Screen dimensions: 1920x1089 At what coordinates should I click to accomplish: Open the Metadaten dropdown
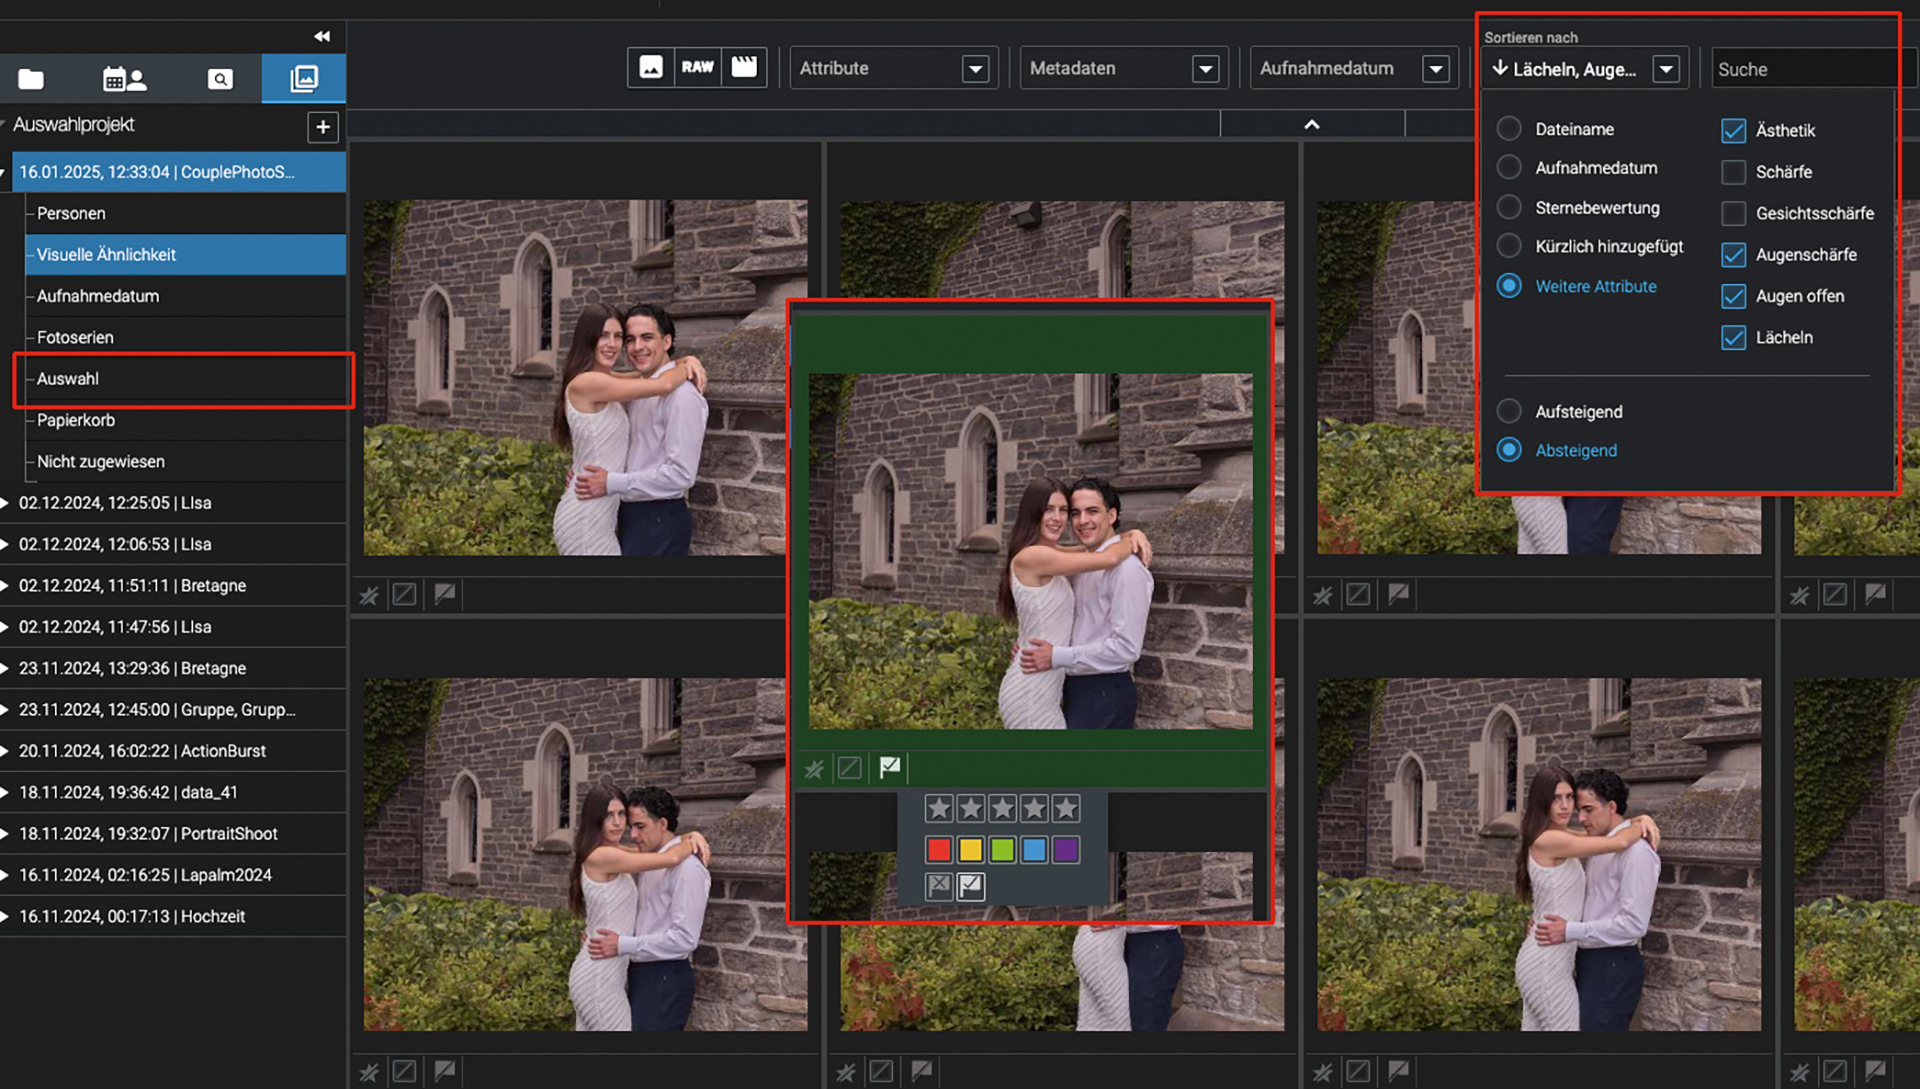click(1205, 68)
